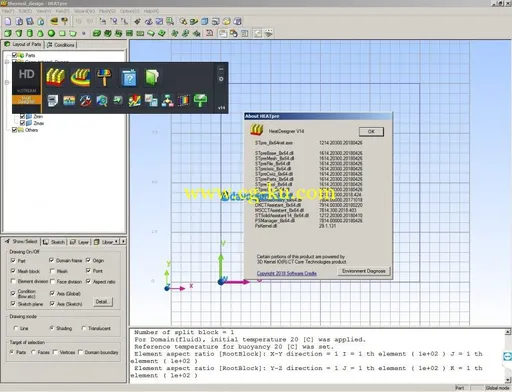Image resolution: width=512 pixels, height=392 pixels.
Task: Toggle the Zmax tree item checkbox
Action: 22,123
